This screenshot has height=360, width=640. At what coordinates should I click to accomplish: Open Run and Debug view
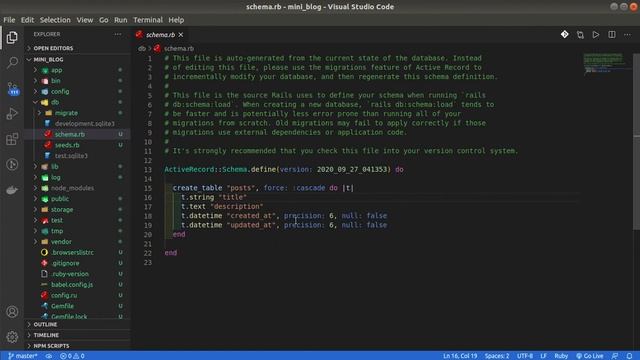click(12, 113)
